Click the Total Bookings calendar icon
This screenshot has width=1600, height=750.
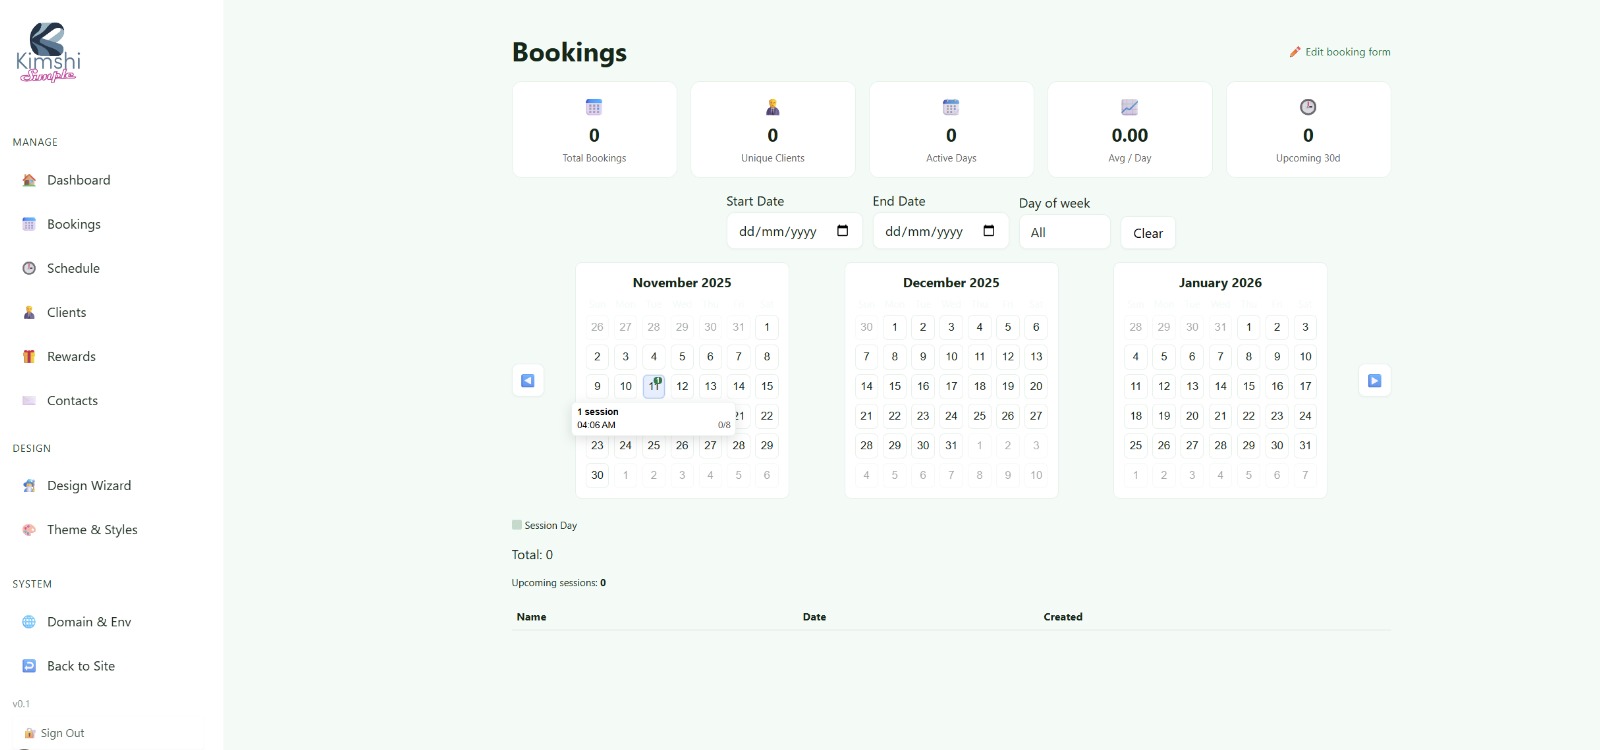(594, 107)
